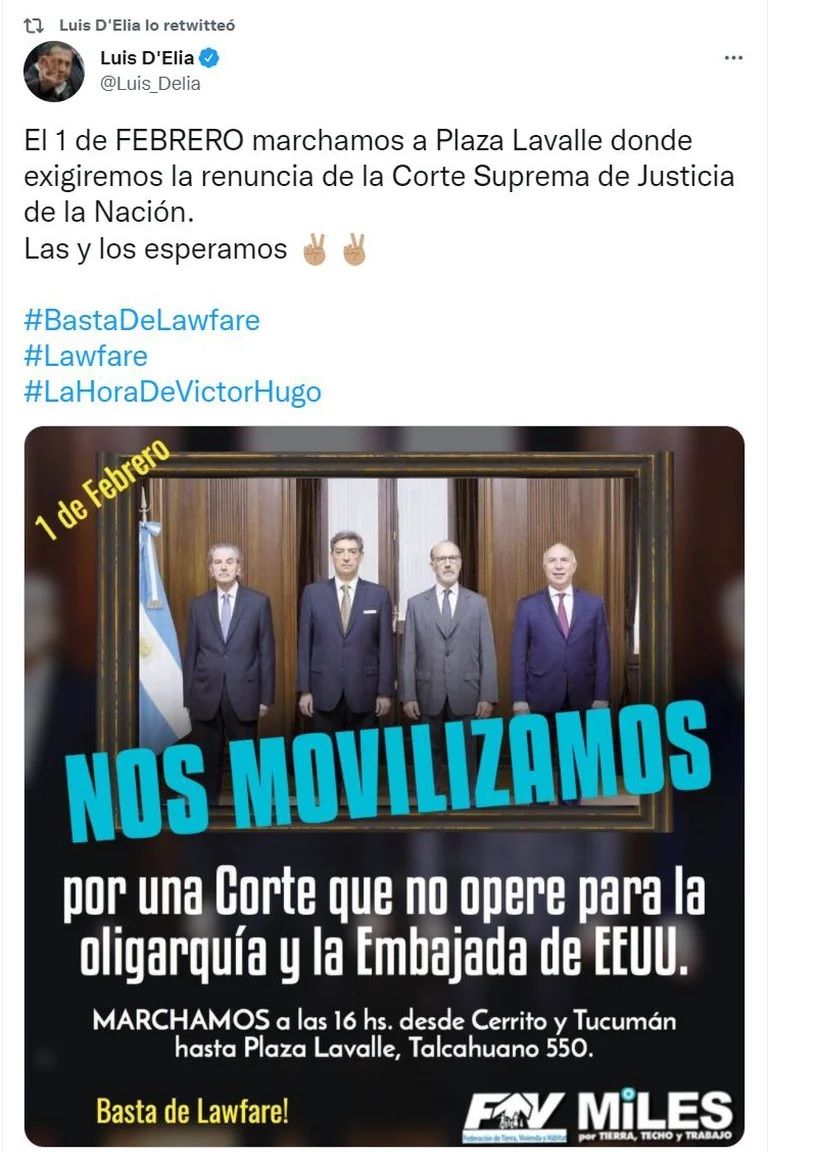This screenshot has height=1152, width=819.
Task: Click the yellow "Basta de Lawfare!" text
Action: point(192,1112)
